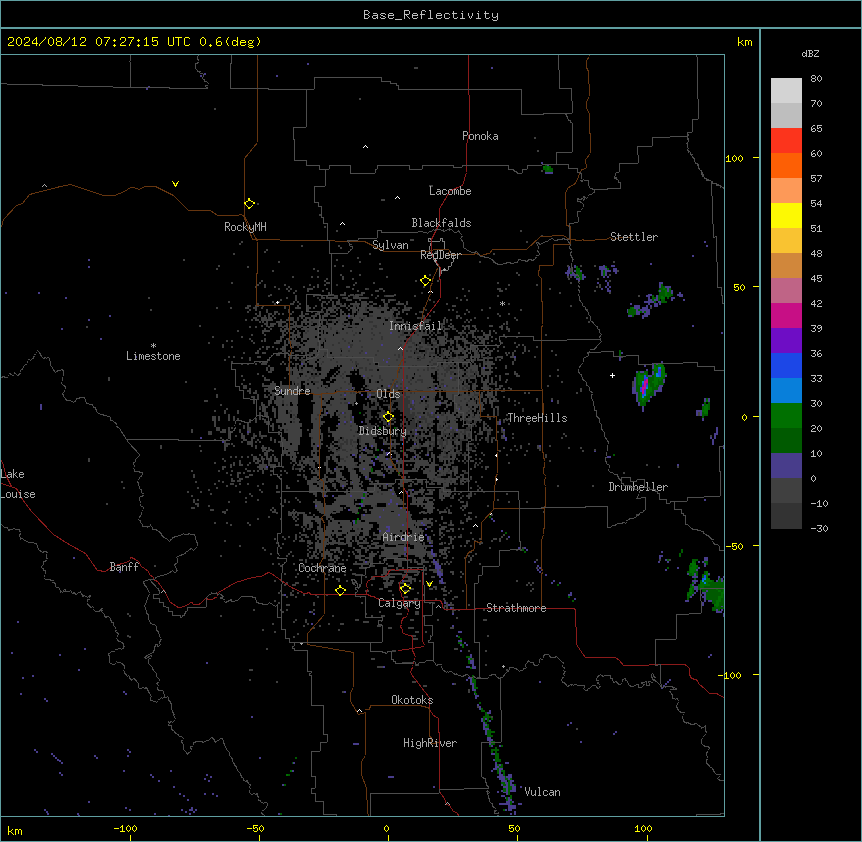Click the HighRiver label
Viewport: 862px width, 842px height.
[x=430, y=743]
